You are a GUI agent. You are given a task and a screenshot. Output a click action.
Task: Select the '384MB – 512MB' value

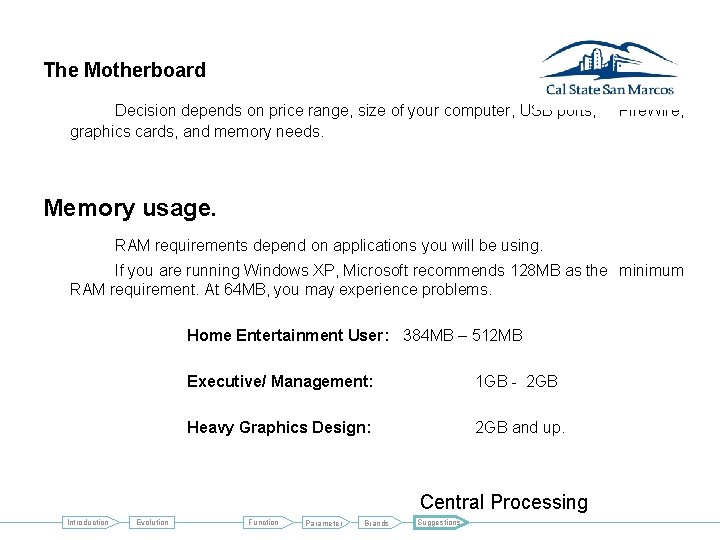[462, 335]
